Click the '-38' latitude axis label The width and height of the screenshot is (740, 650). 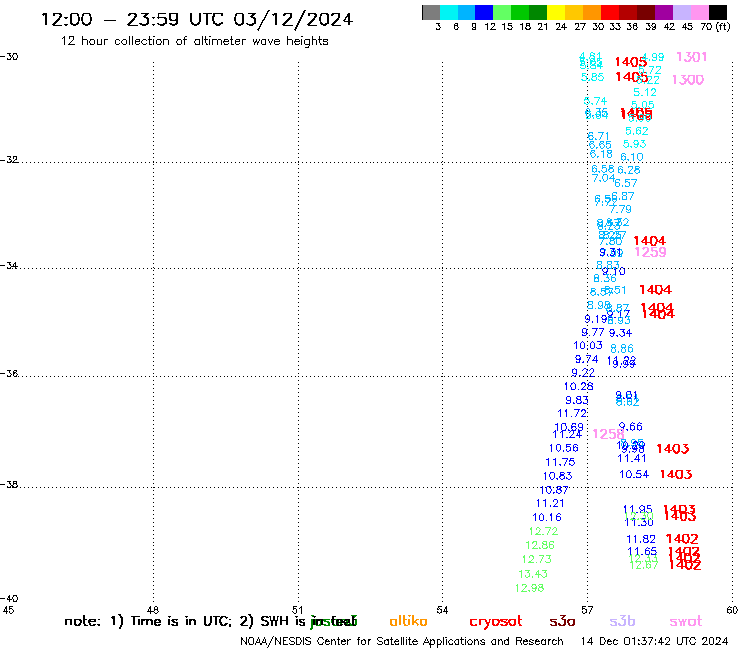(9, 484)
